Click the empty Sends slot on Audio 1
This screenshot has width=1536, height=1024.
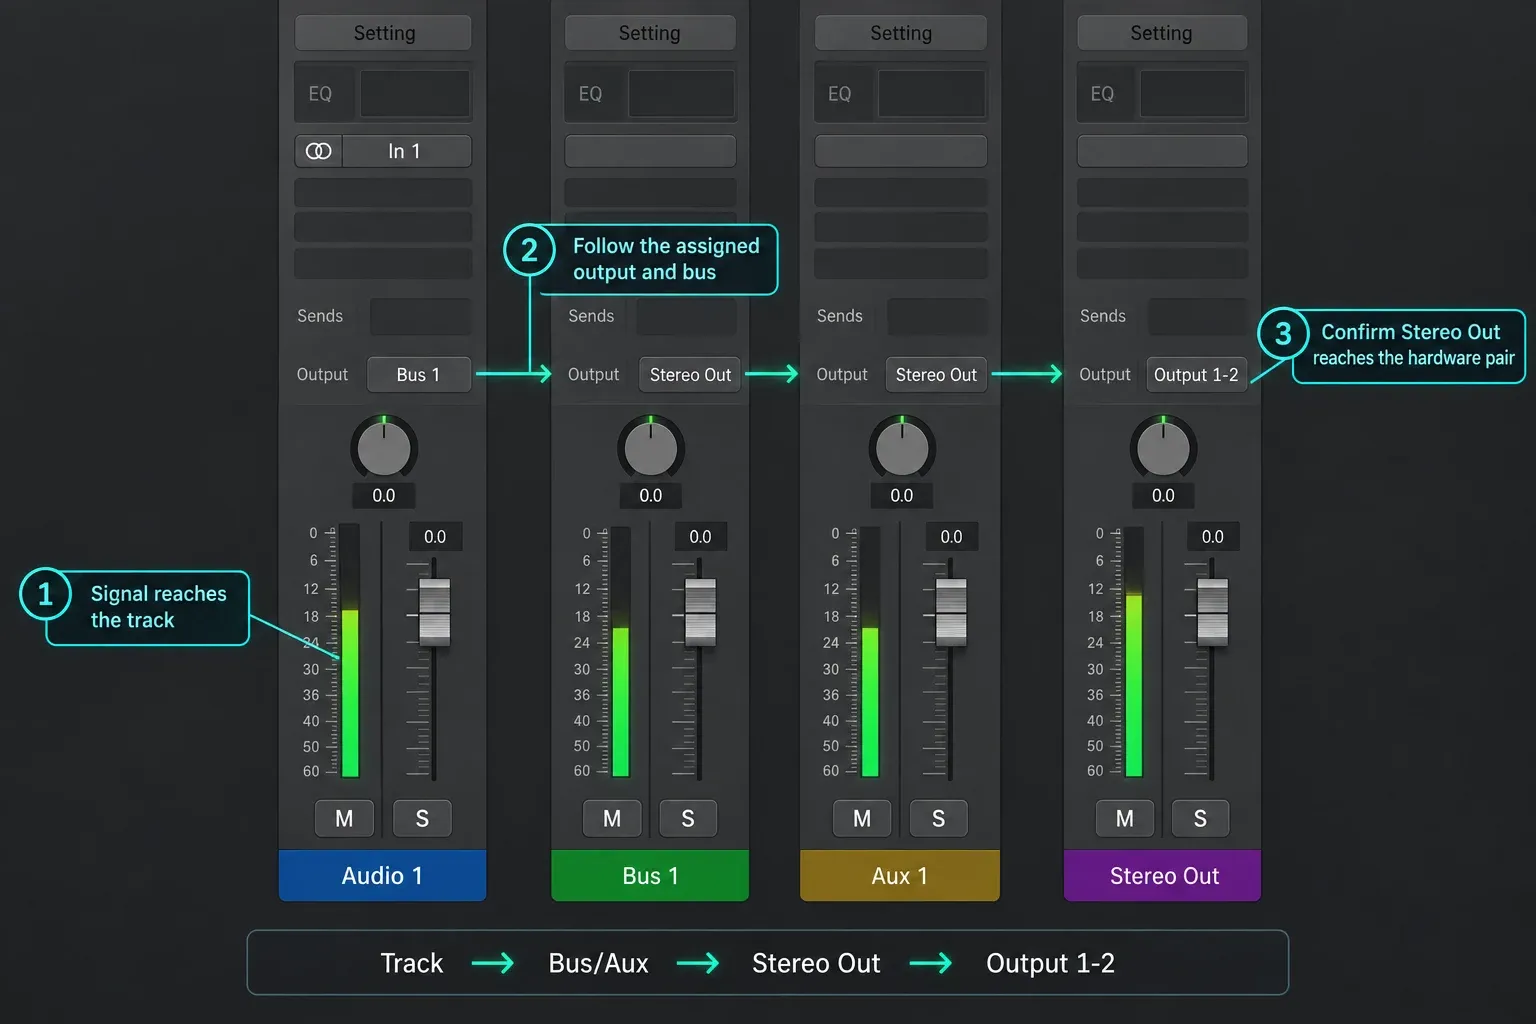coord(420,316)
